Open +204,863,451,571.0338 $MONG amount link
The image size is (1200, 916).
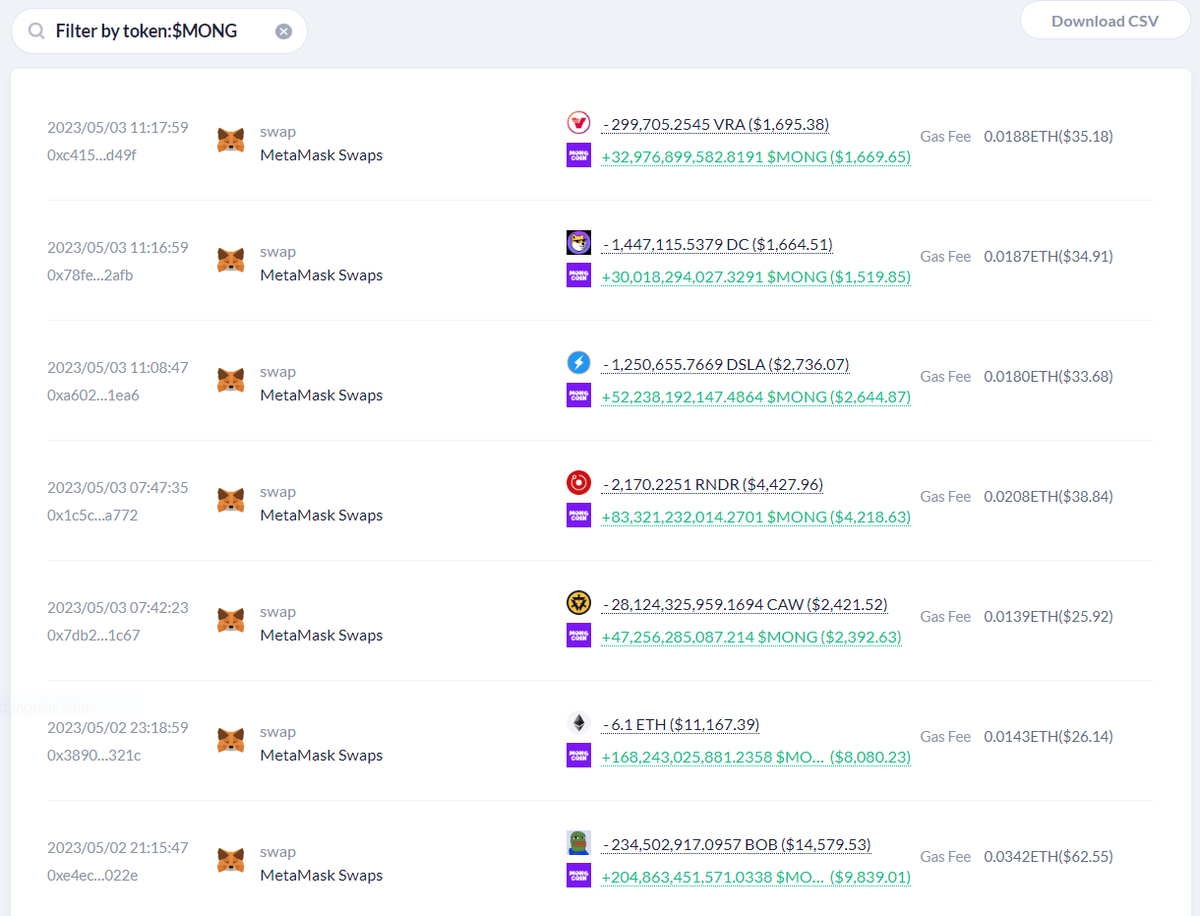(756, 877)
